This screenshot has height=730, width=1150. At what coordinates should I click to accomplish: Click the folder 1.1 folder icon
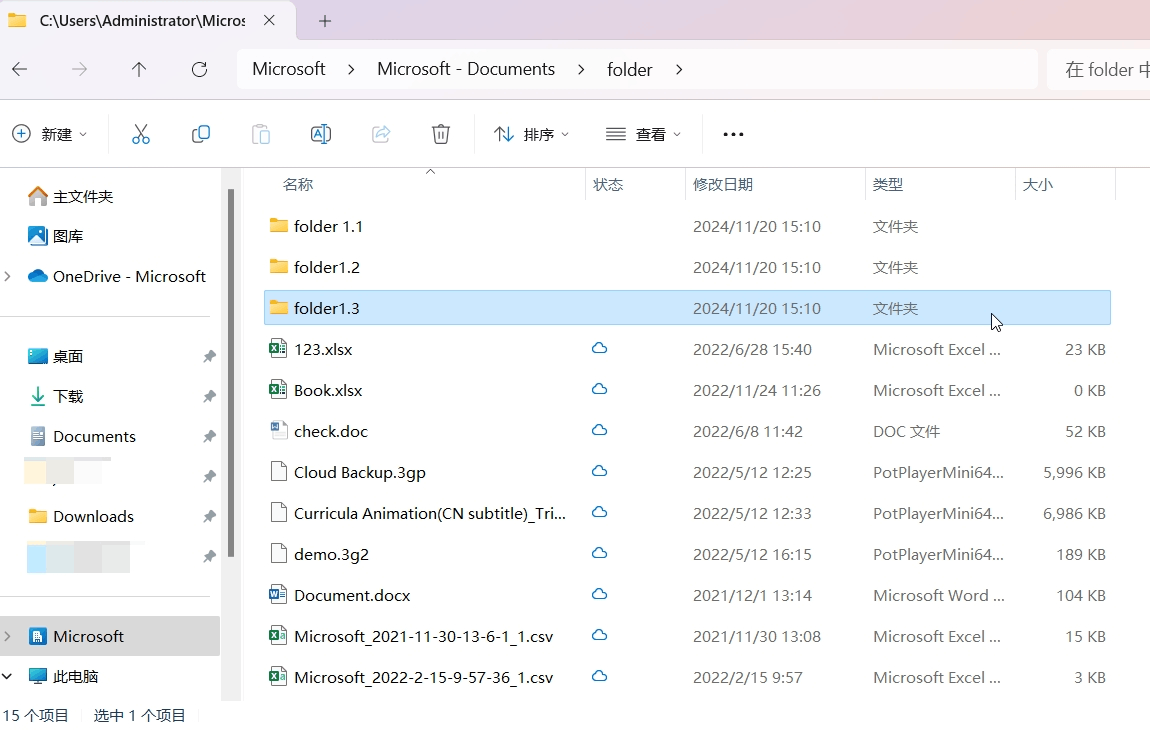tap(279, 225)
